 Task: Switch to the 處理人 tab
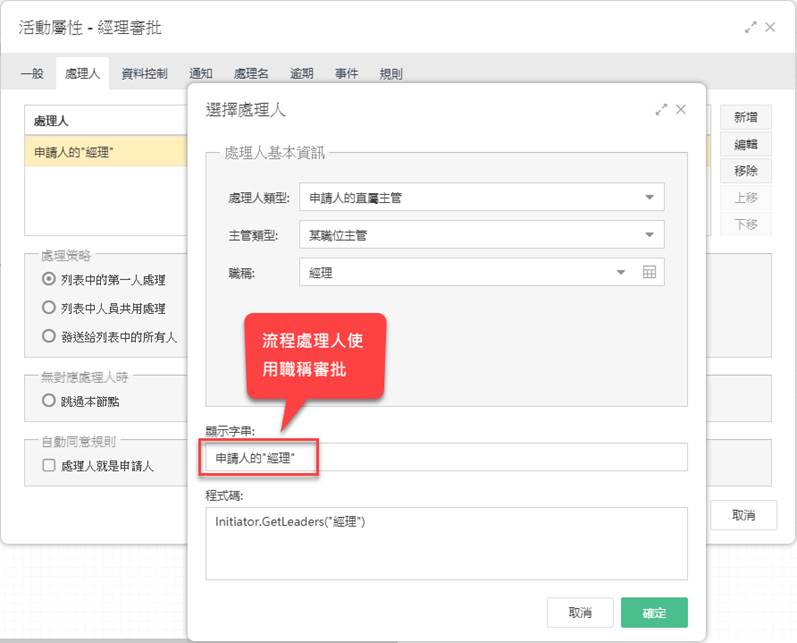[82, 74]
